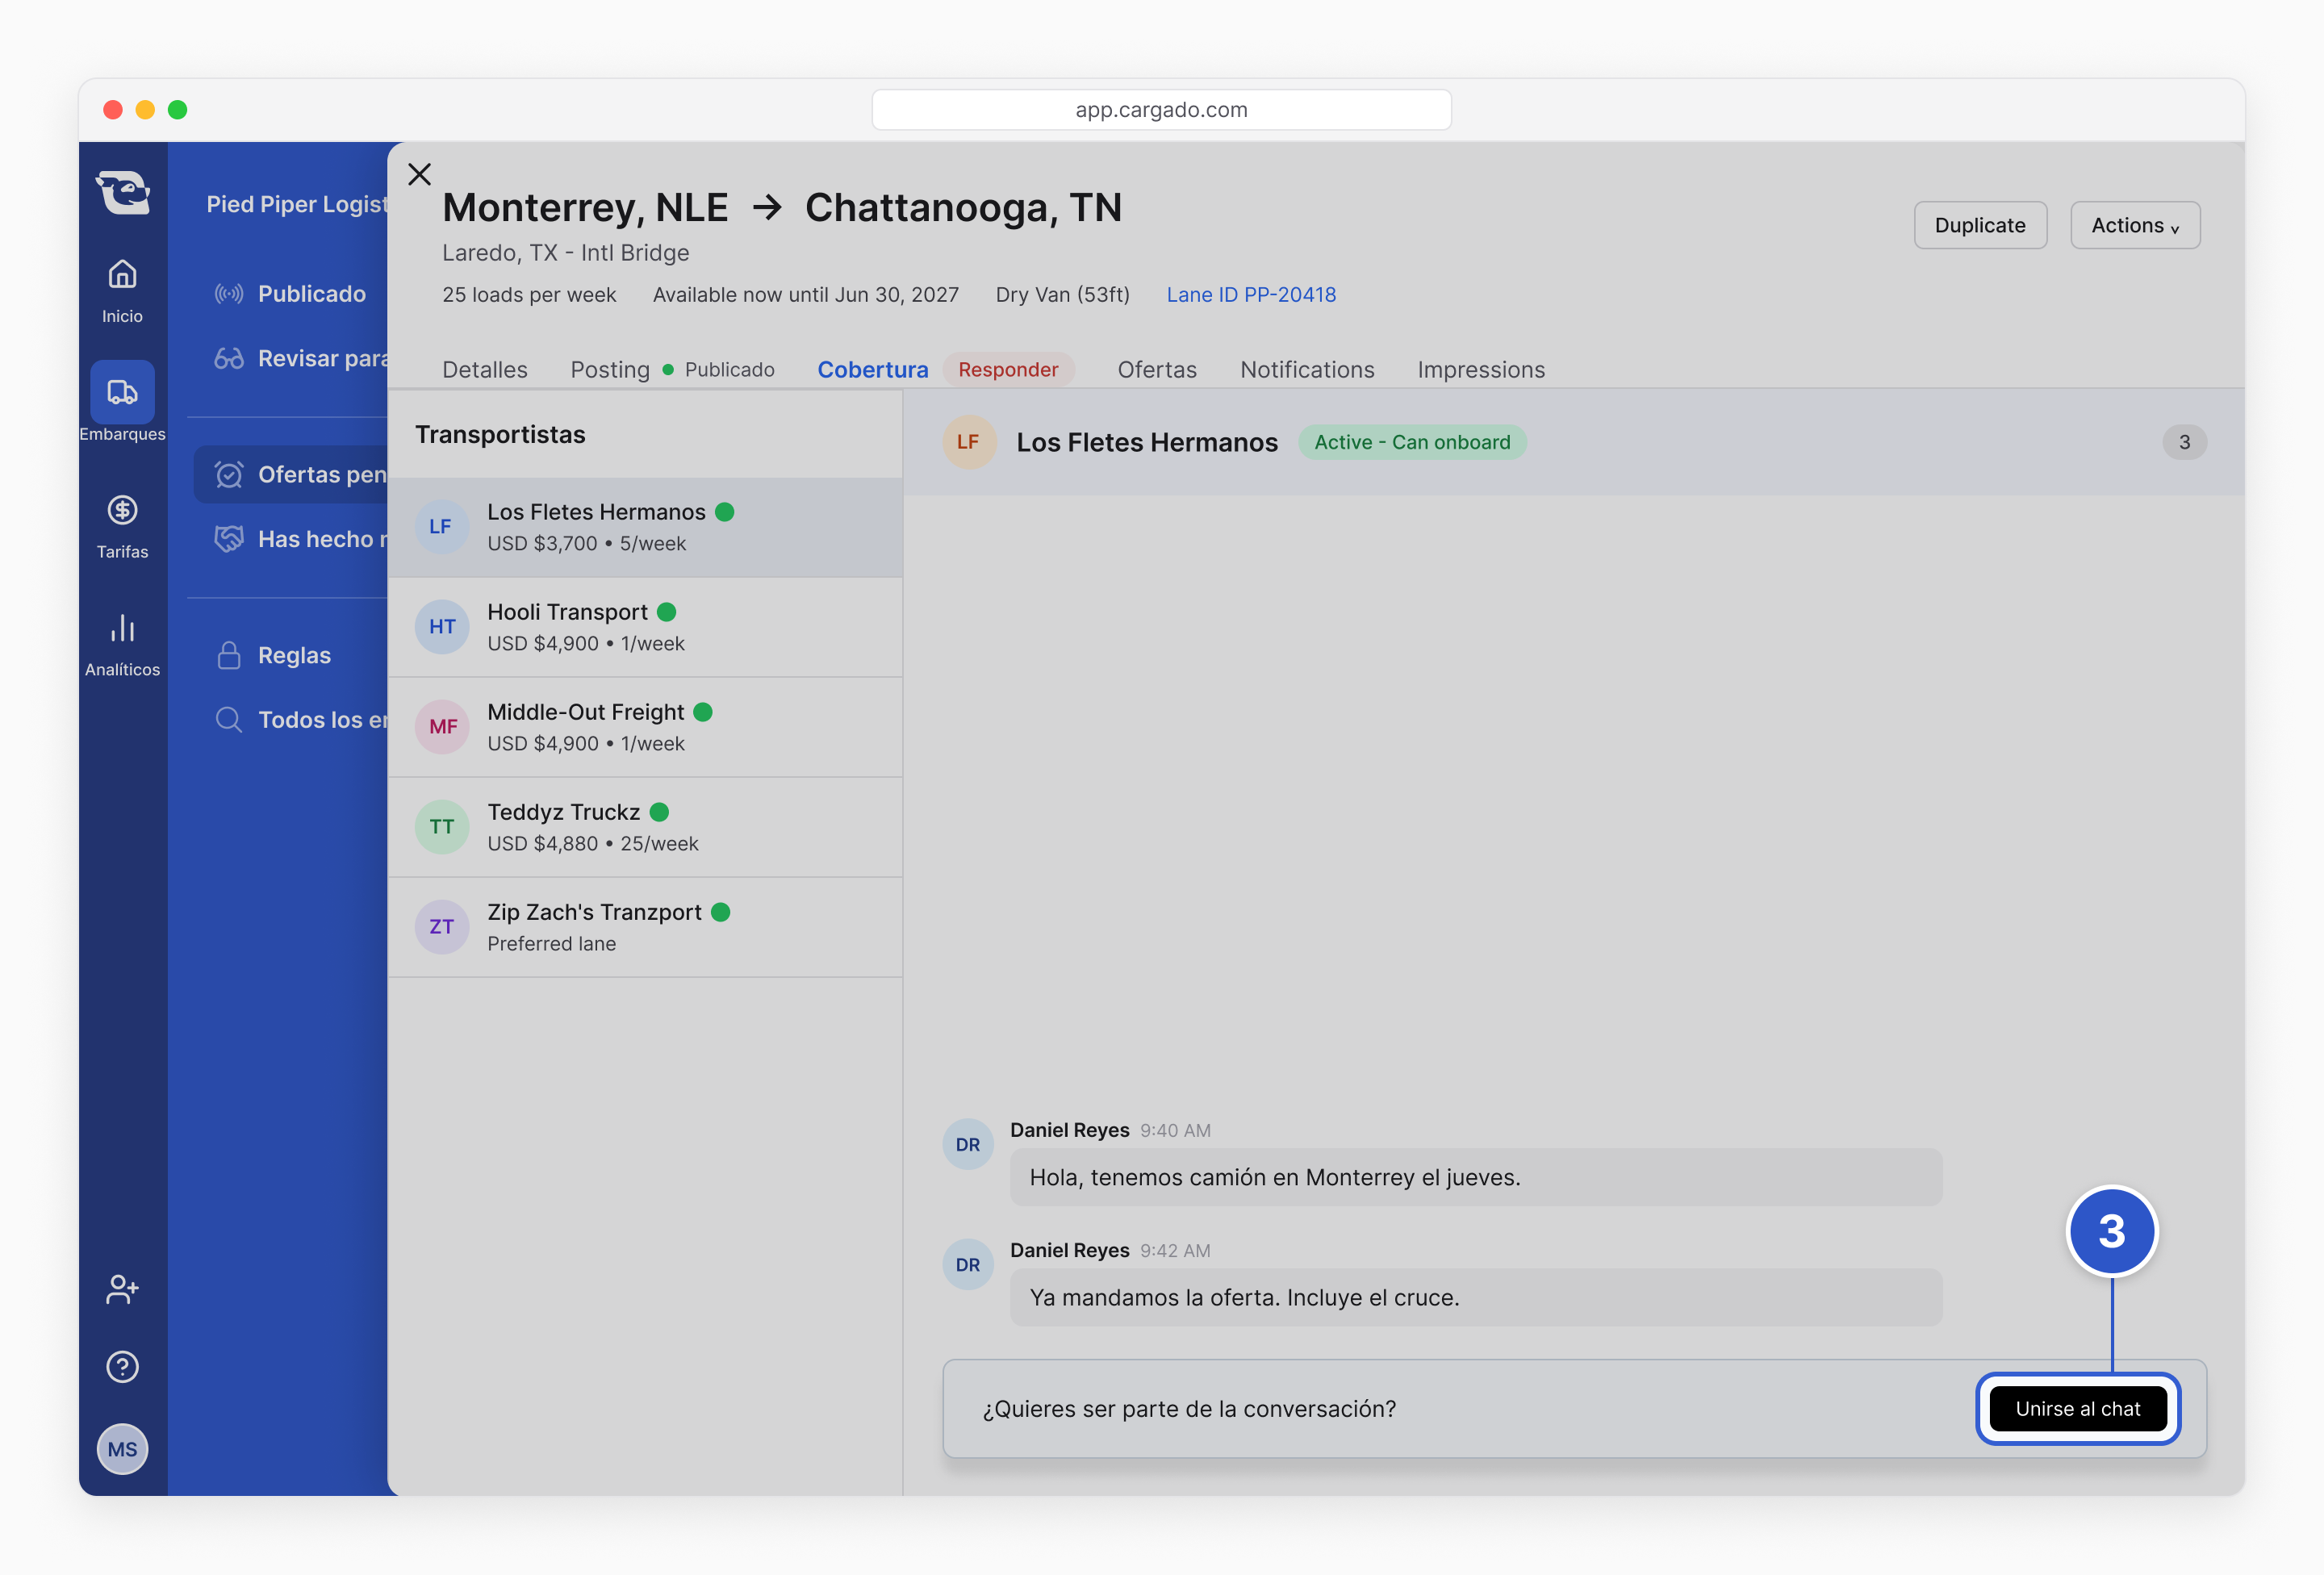Image resolution: width=2324 pixels, height=1575 pixels.
Task: Click Pied Piper Logistics company name
Action: 297,204
